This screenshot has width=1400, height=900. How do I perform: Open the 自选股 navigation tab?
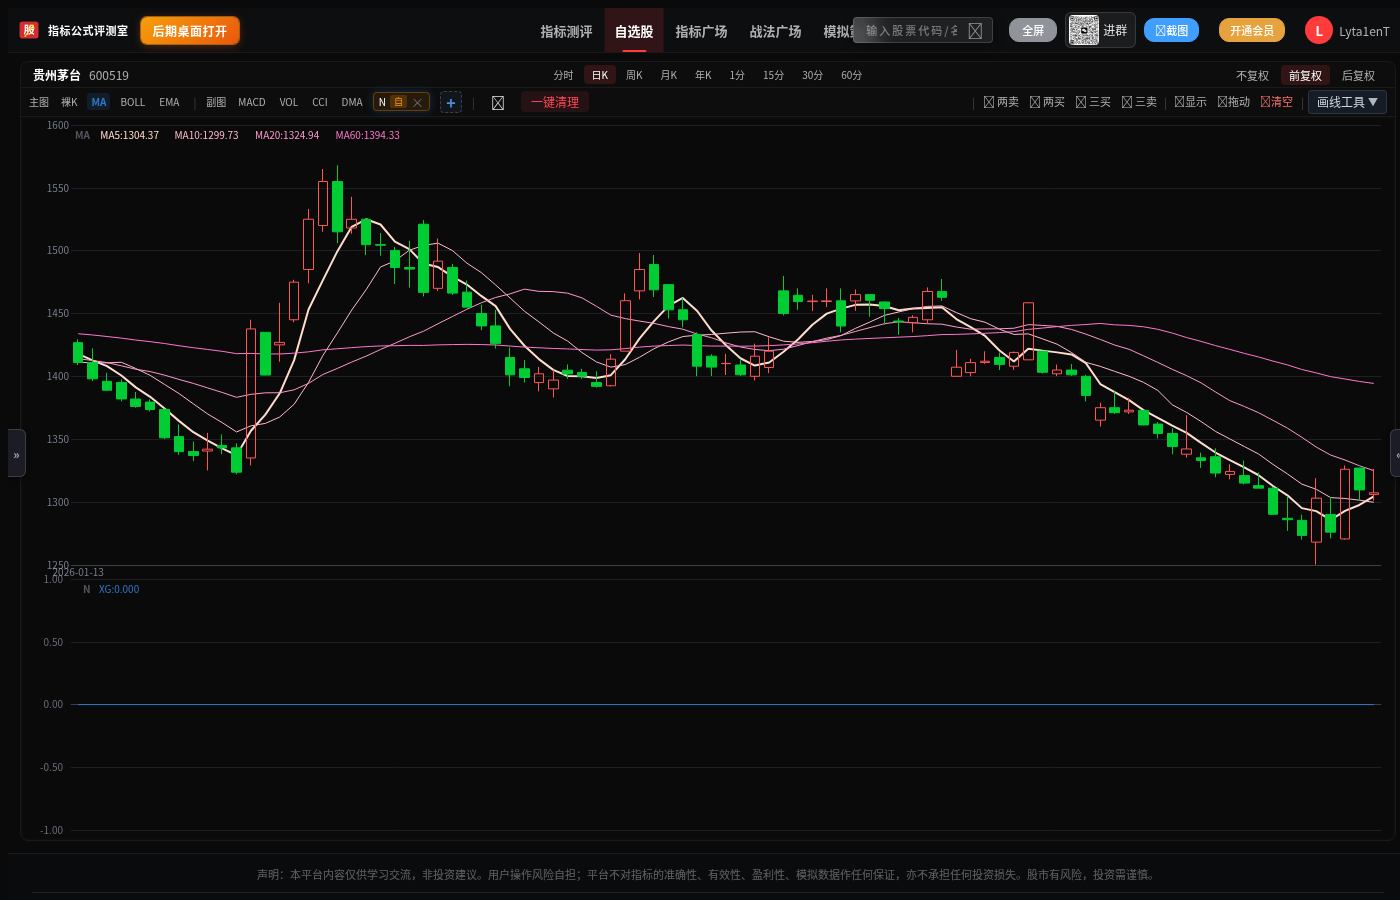click(x=634, y=31)
